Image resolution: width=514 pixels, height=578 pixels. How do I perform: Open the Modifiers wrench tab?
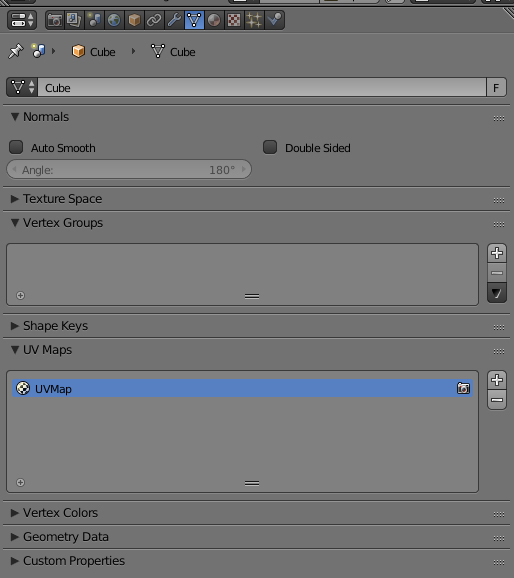(174, 20)
